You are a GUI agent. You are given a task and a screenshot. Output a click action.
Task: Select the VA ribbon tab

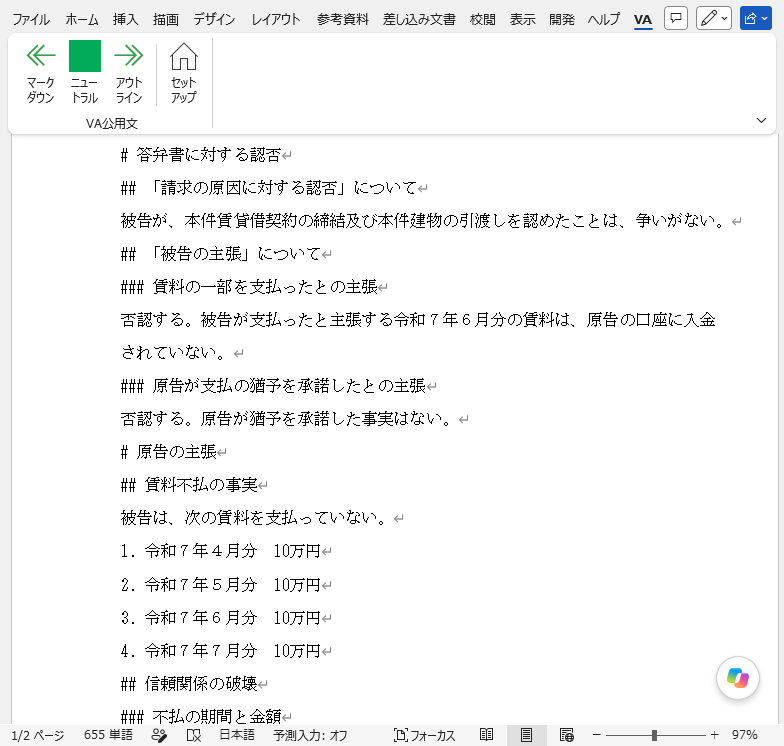tap(642, 20)
